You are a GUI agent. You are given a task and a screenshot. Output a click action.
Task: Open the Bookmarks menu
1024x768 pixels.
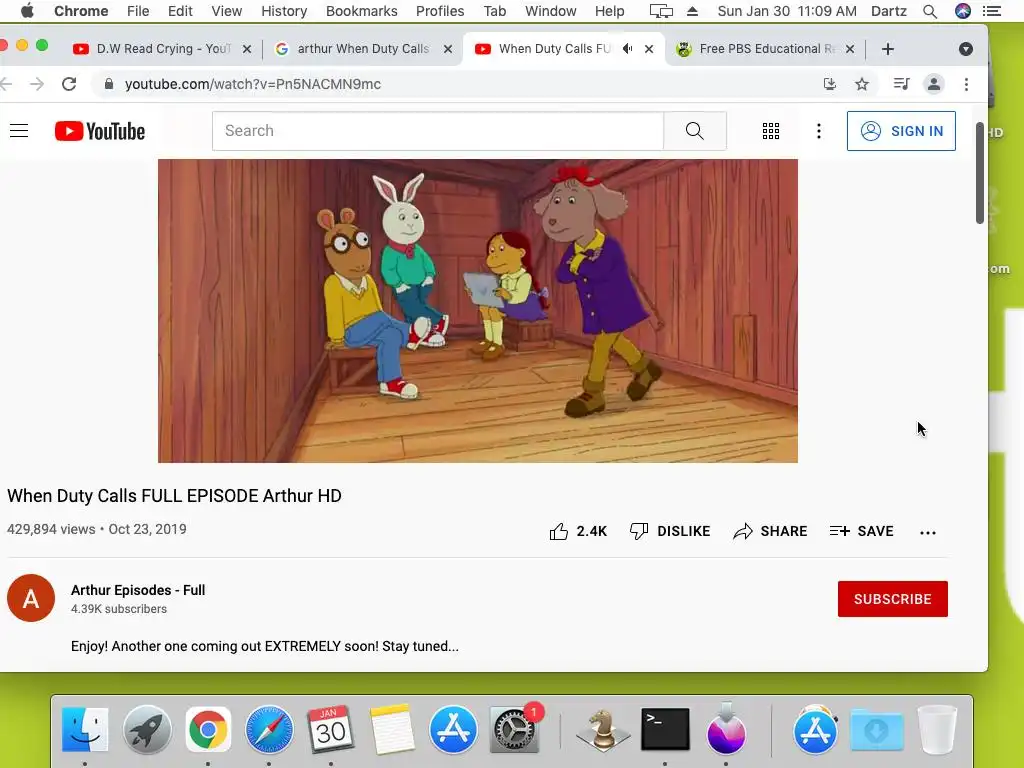coord(361,11)
